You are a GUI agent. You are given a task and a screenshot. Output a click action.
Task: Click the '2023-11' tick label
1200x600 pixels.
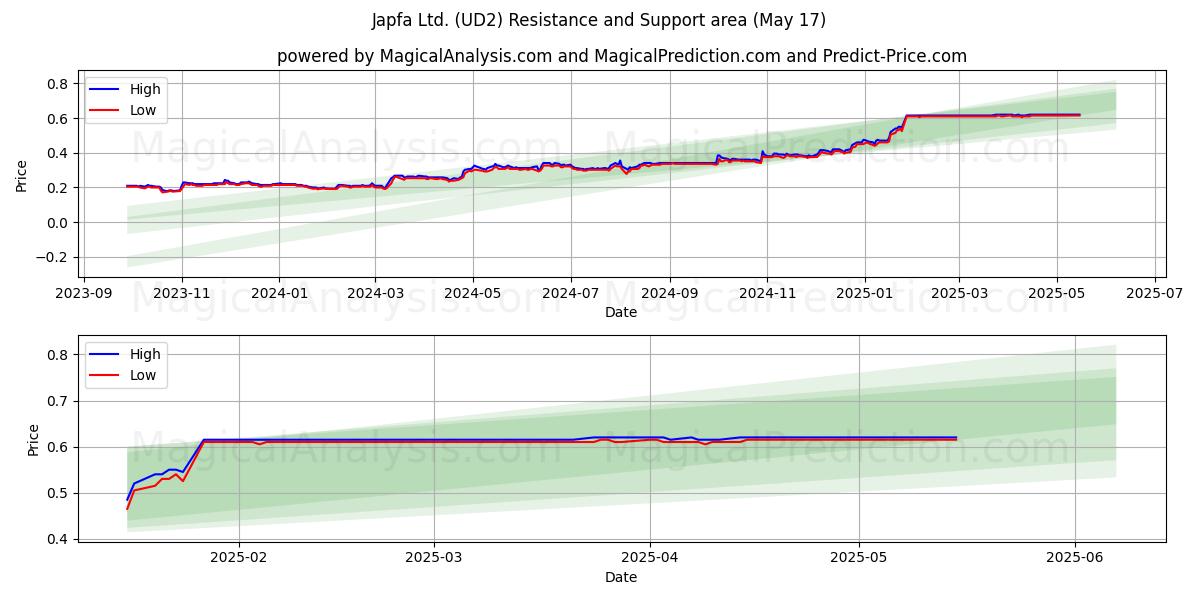pyautogui.click(x=181, y=293)
